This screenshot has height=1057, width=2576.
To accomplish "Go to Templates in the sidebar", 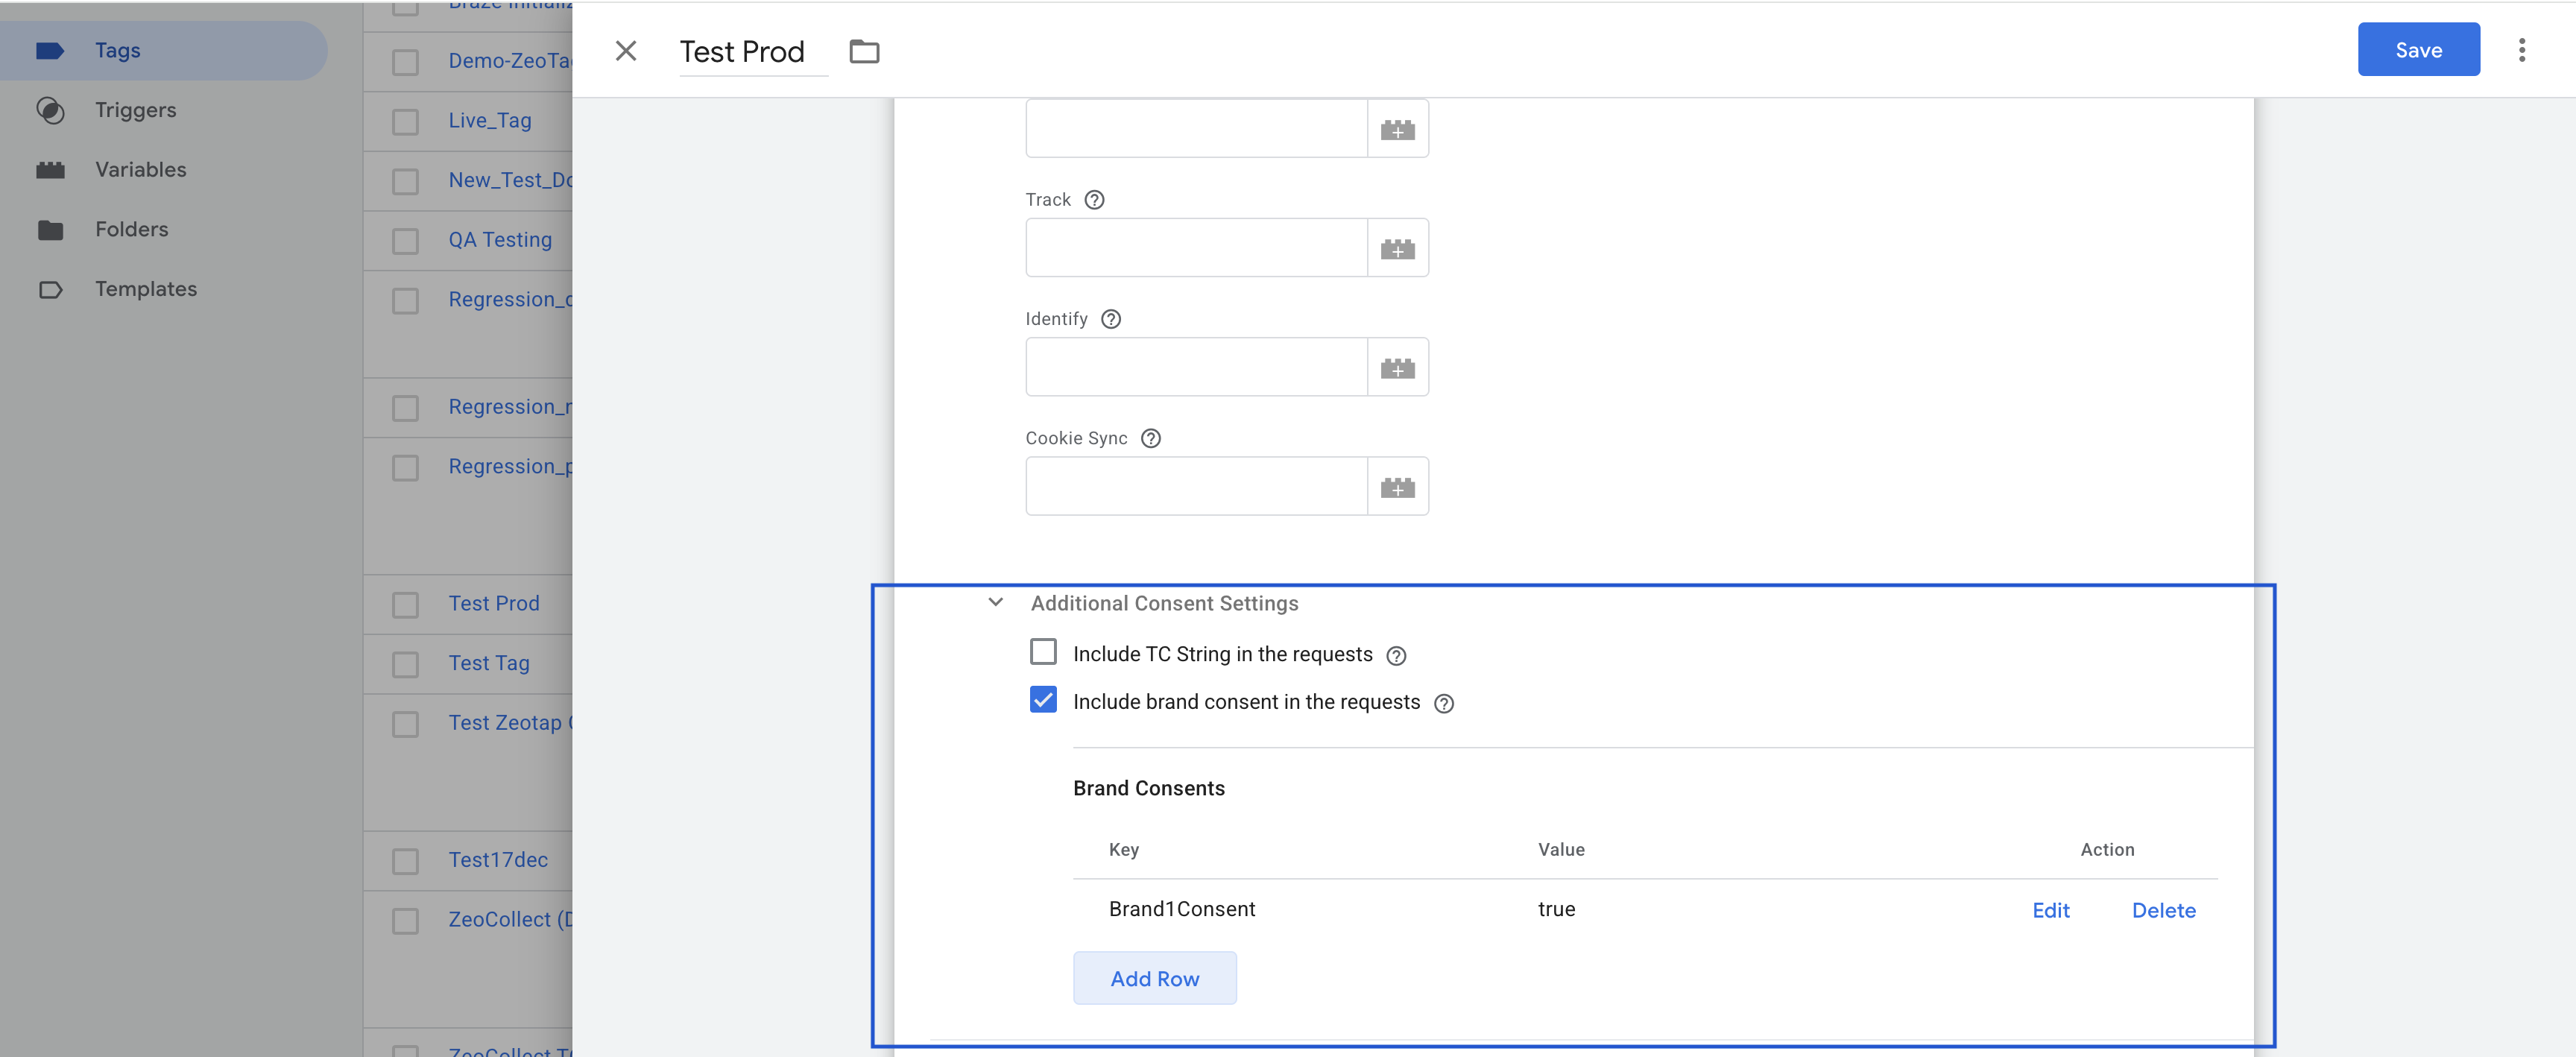I will (145, 289).
